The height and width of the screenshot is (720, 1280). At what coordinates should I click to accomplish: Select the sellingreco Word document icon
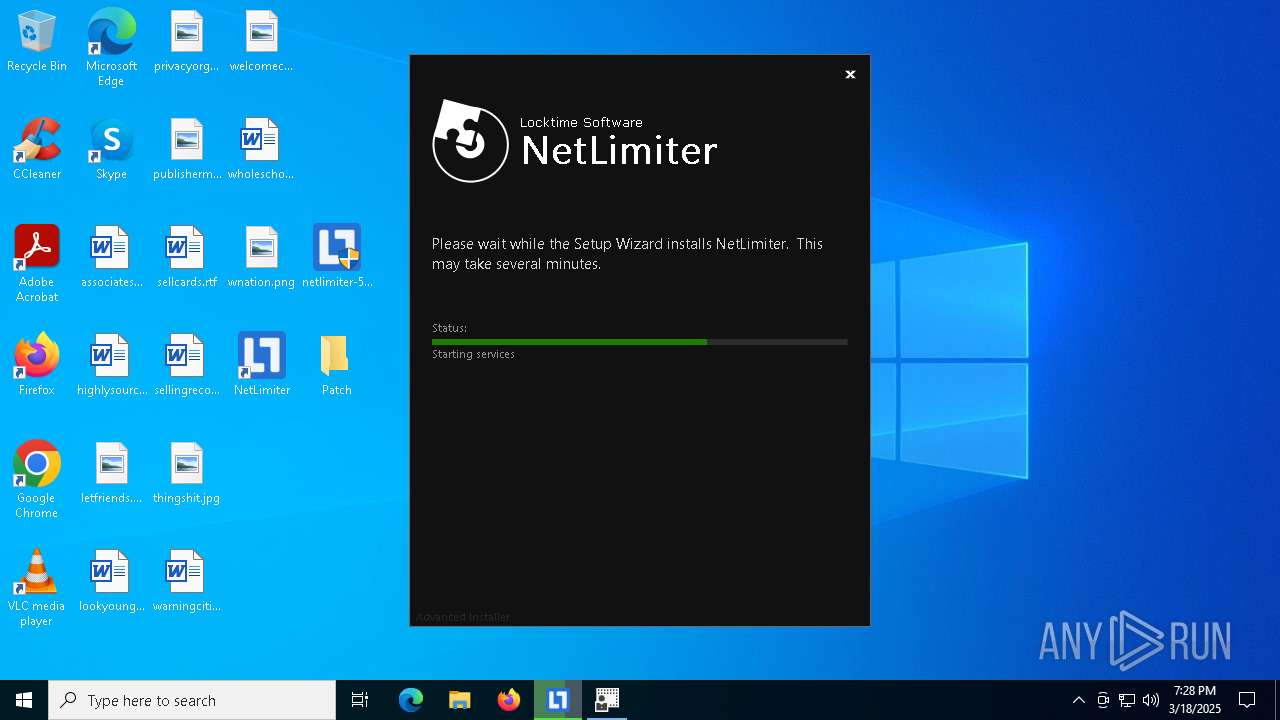(x=186, y=366)
